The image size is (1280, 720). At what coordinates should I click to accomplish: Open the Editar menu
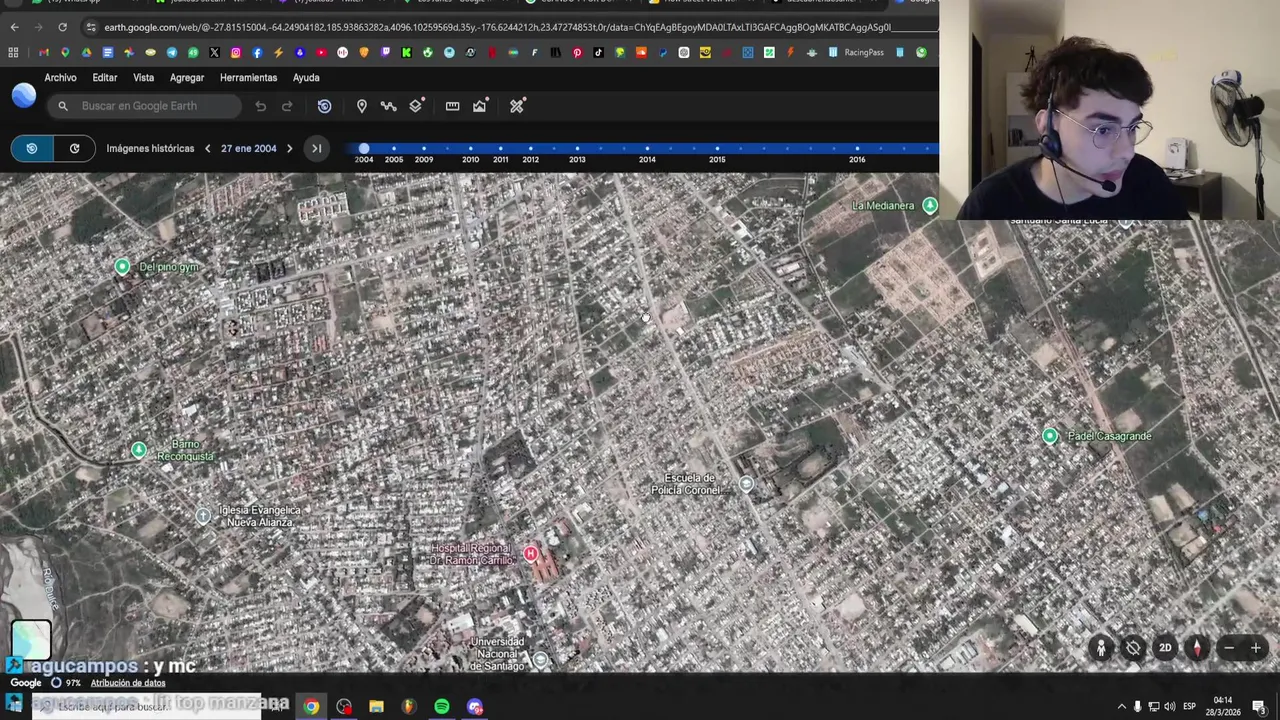coord(105,78)
